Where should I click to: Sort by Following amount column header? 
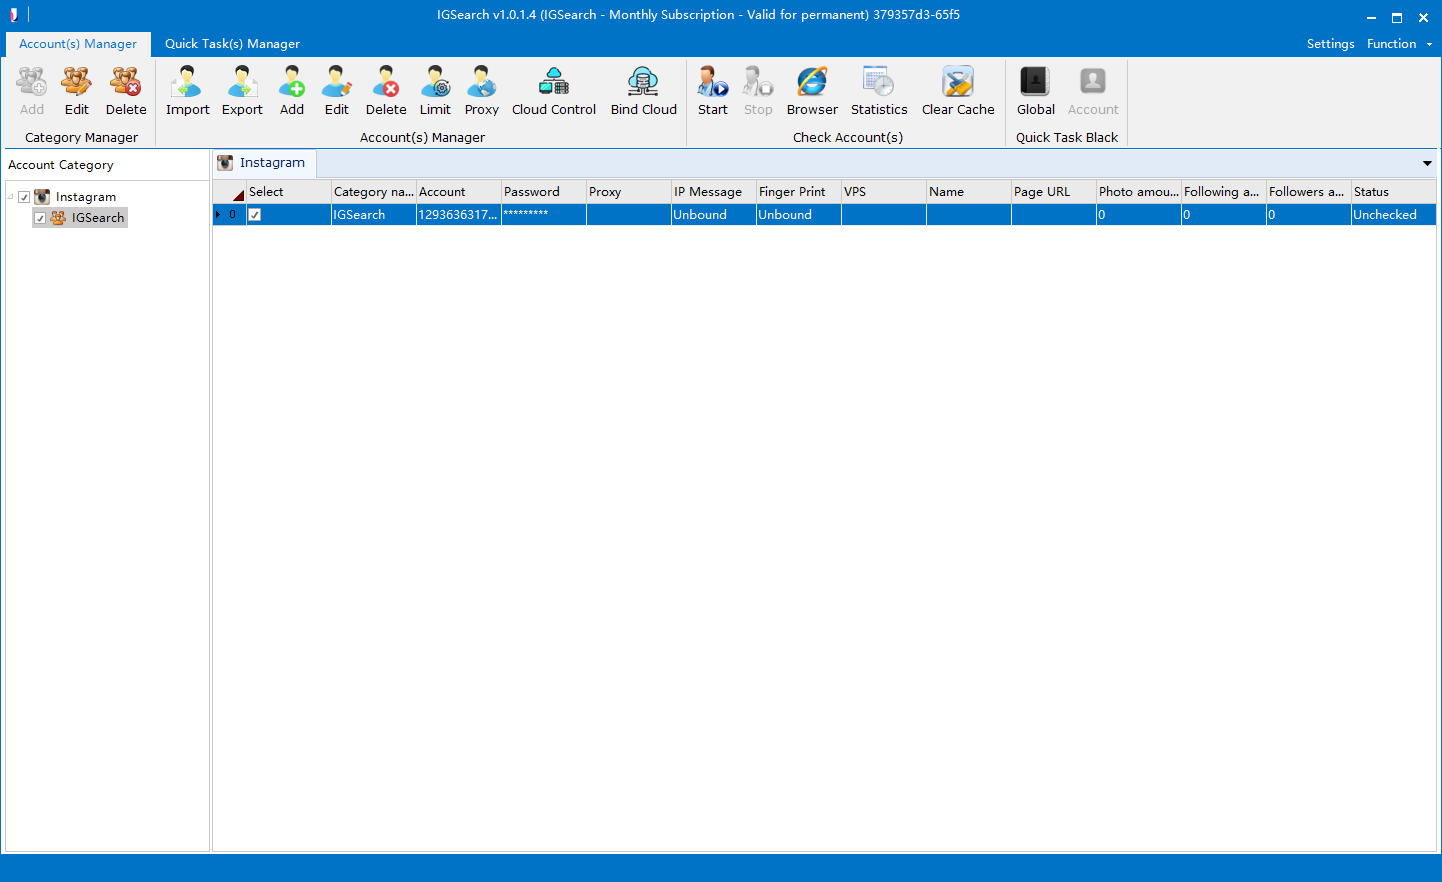1223,192
